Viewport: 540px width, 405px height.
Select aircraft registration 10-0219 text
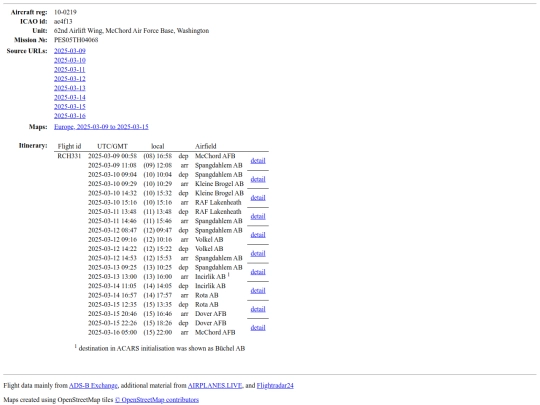pyautogui.click(x=65, y=12)
